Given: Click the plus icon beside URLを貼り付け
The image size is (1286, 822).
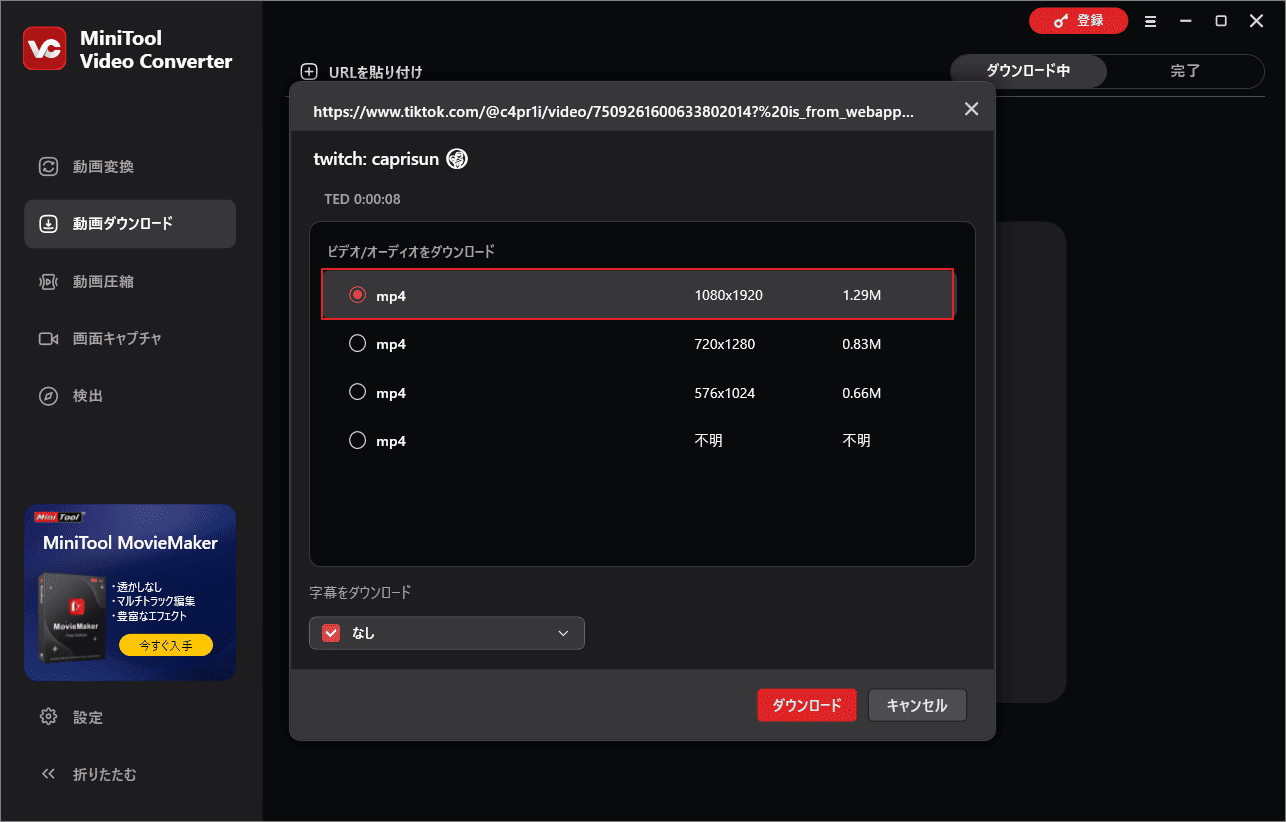Looking at the screenshot, I should point(309,71).
